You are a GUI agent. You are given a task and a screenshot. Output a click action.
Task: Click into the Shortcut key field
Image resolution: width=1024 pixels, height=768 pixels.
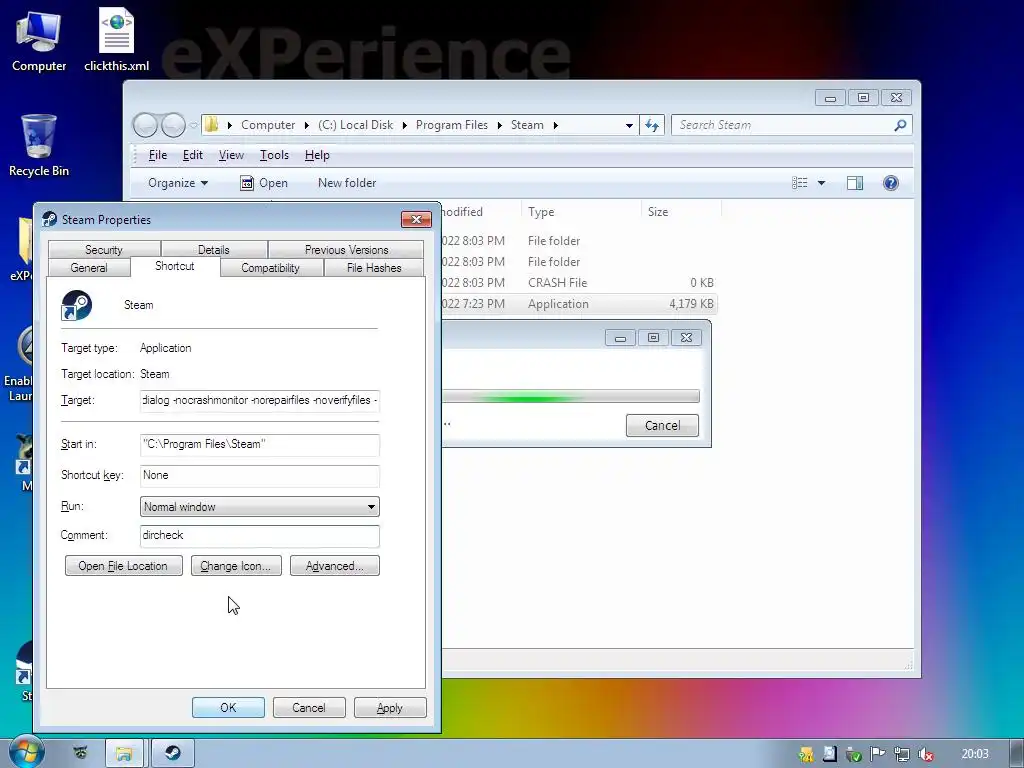click(260, 475)
